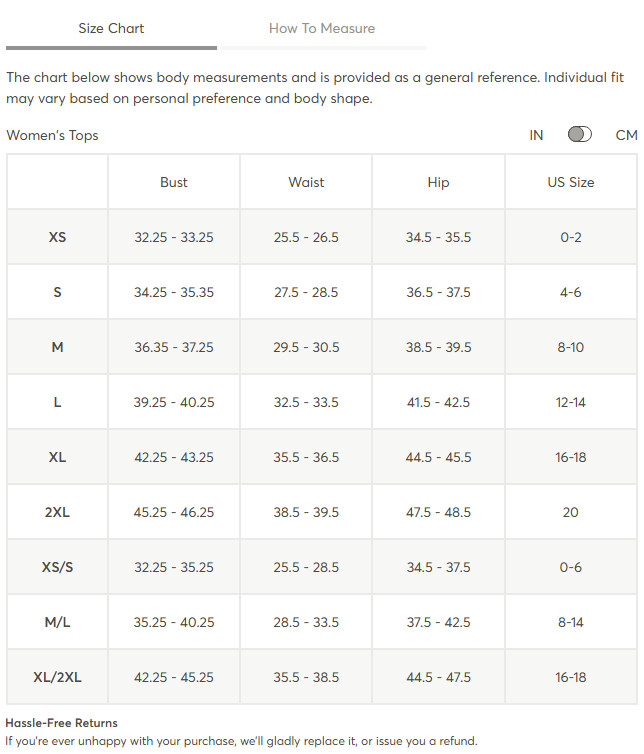Click the Women's Tops chart title
This screenshot has height=754, width=644.
coord(52,135)
